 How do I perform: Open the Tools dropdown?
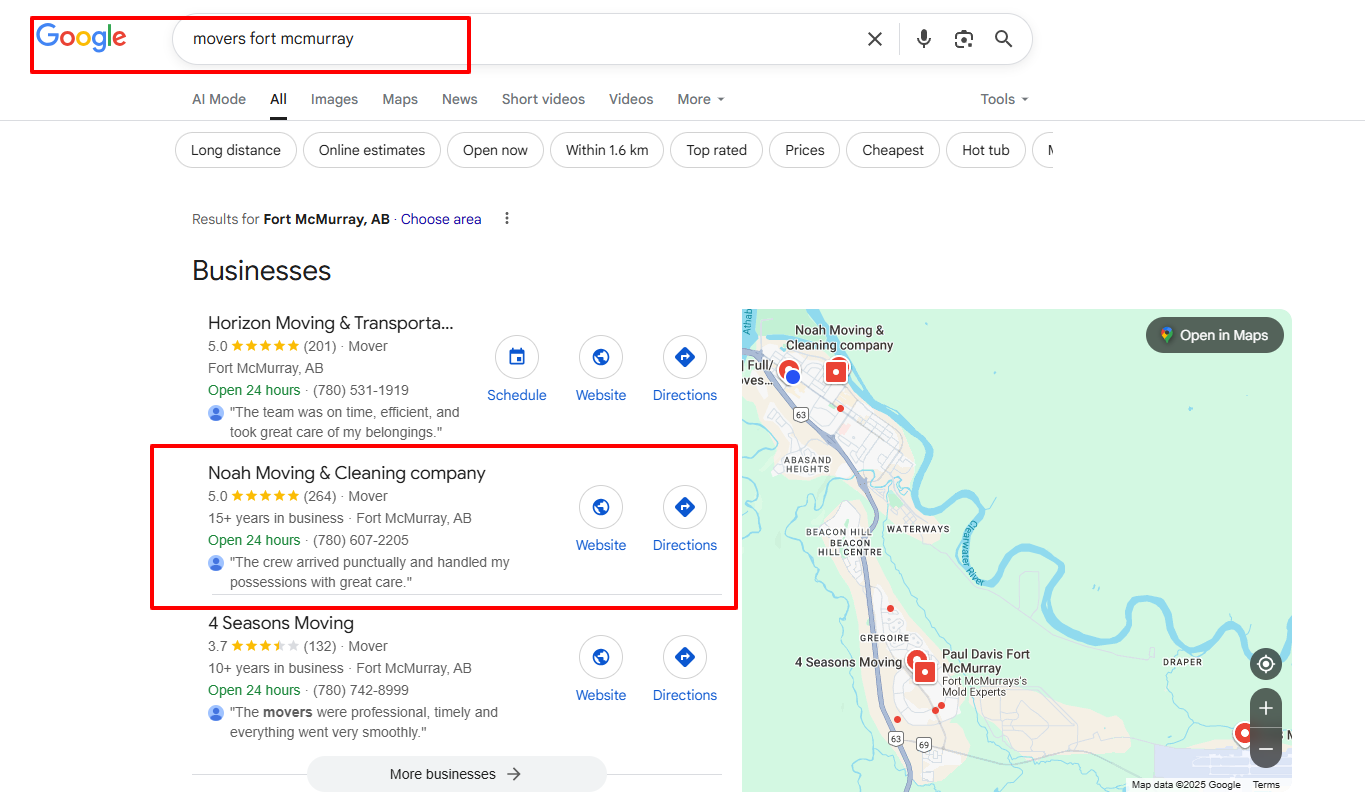pyautogui.click(x=1004, y=99)
